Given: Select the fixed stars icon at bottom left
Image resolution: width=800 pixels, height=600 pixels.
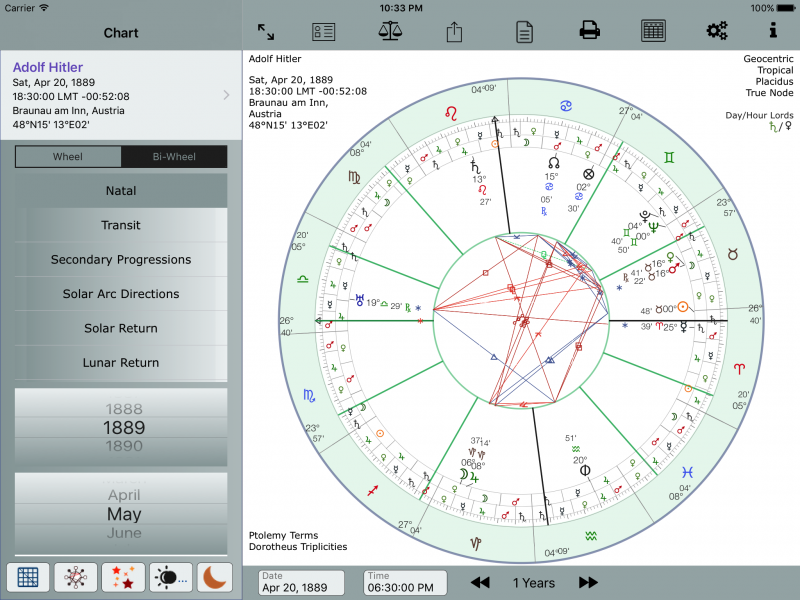Looking at the screenshot, I should coord(121,577).
